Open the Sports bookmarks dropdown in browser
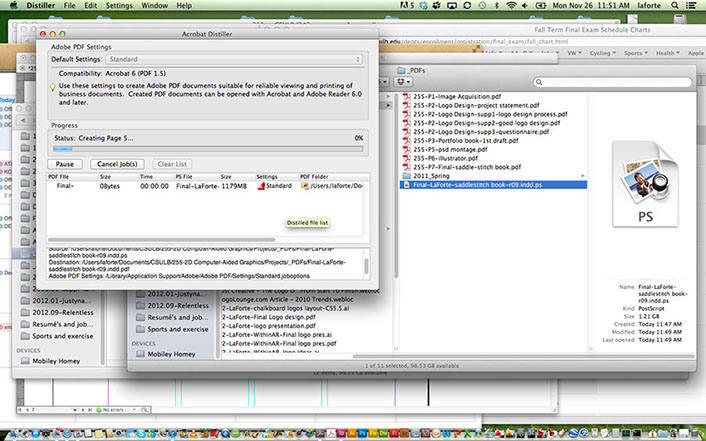 [635, 53]
